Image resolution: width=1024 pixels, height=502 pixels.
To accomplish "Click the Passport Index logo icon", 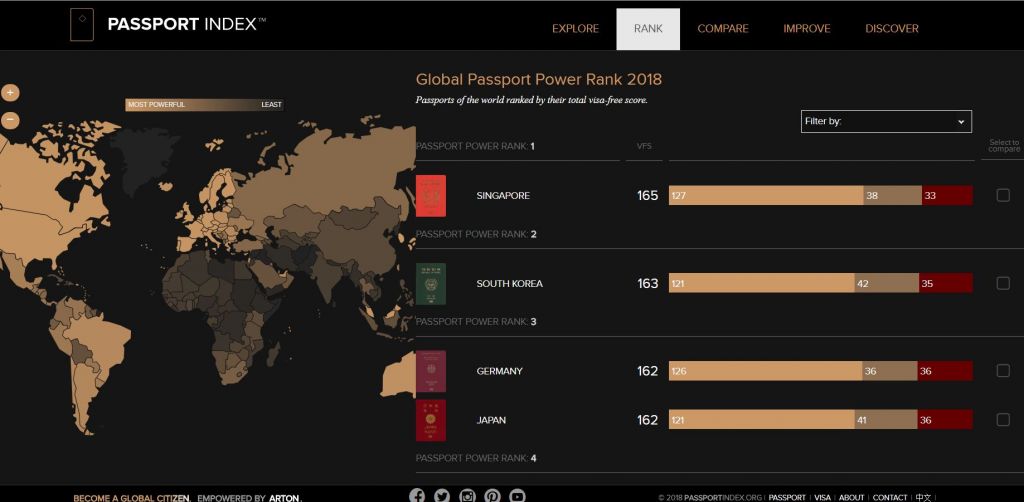I will tap(82, 25).
